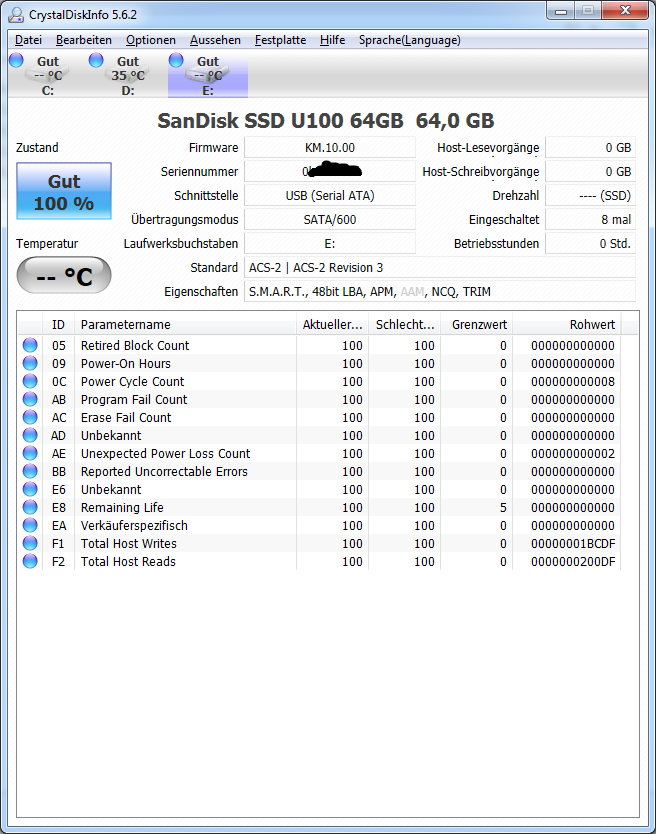Click the status icon for Power Cycle Count
The width and height of the screenshot is (656, 834).
tap(30, 381)
